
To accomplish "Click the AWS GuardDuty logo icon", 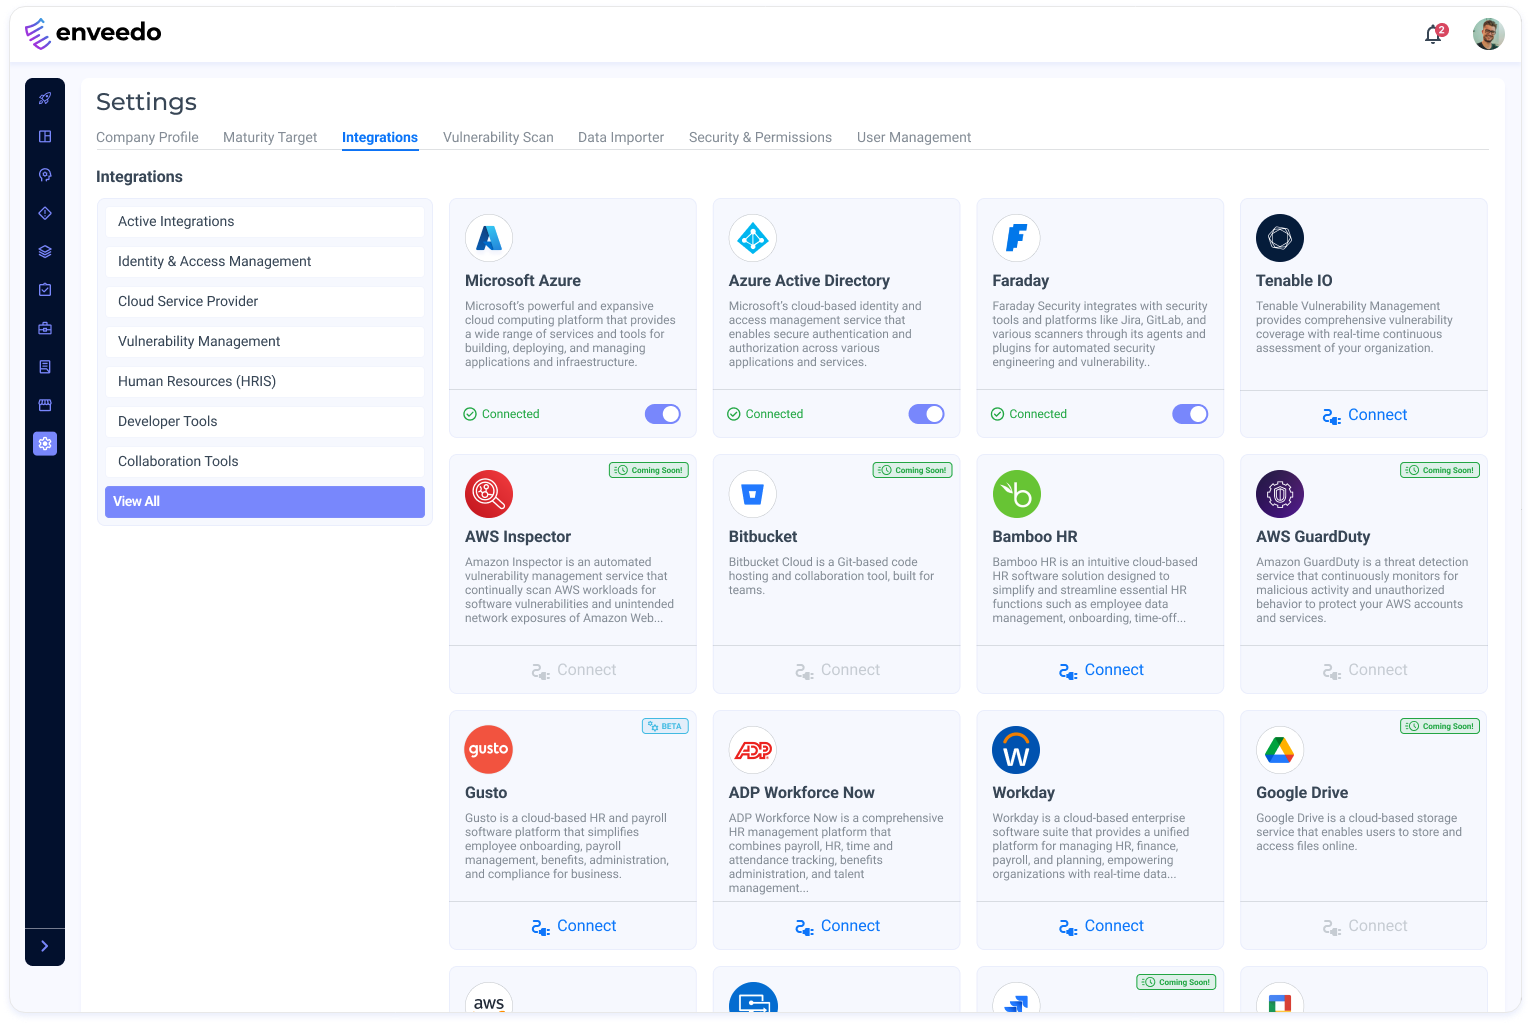I will point(1280,494).
